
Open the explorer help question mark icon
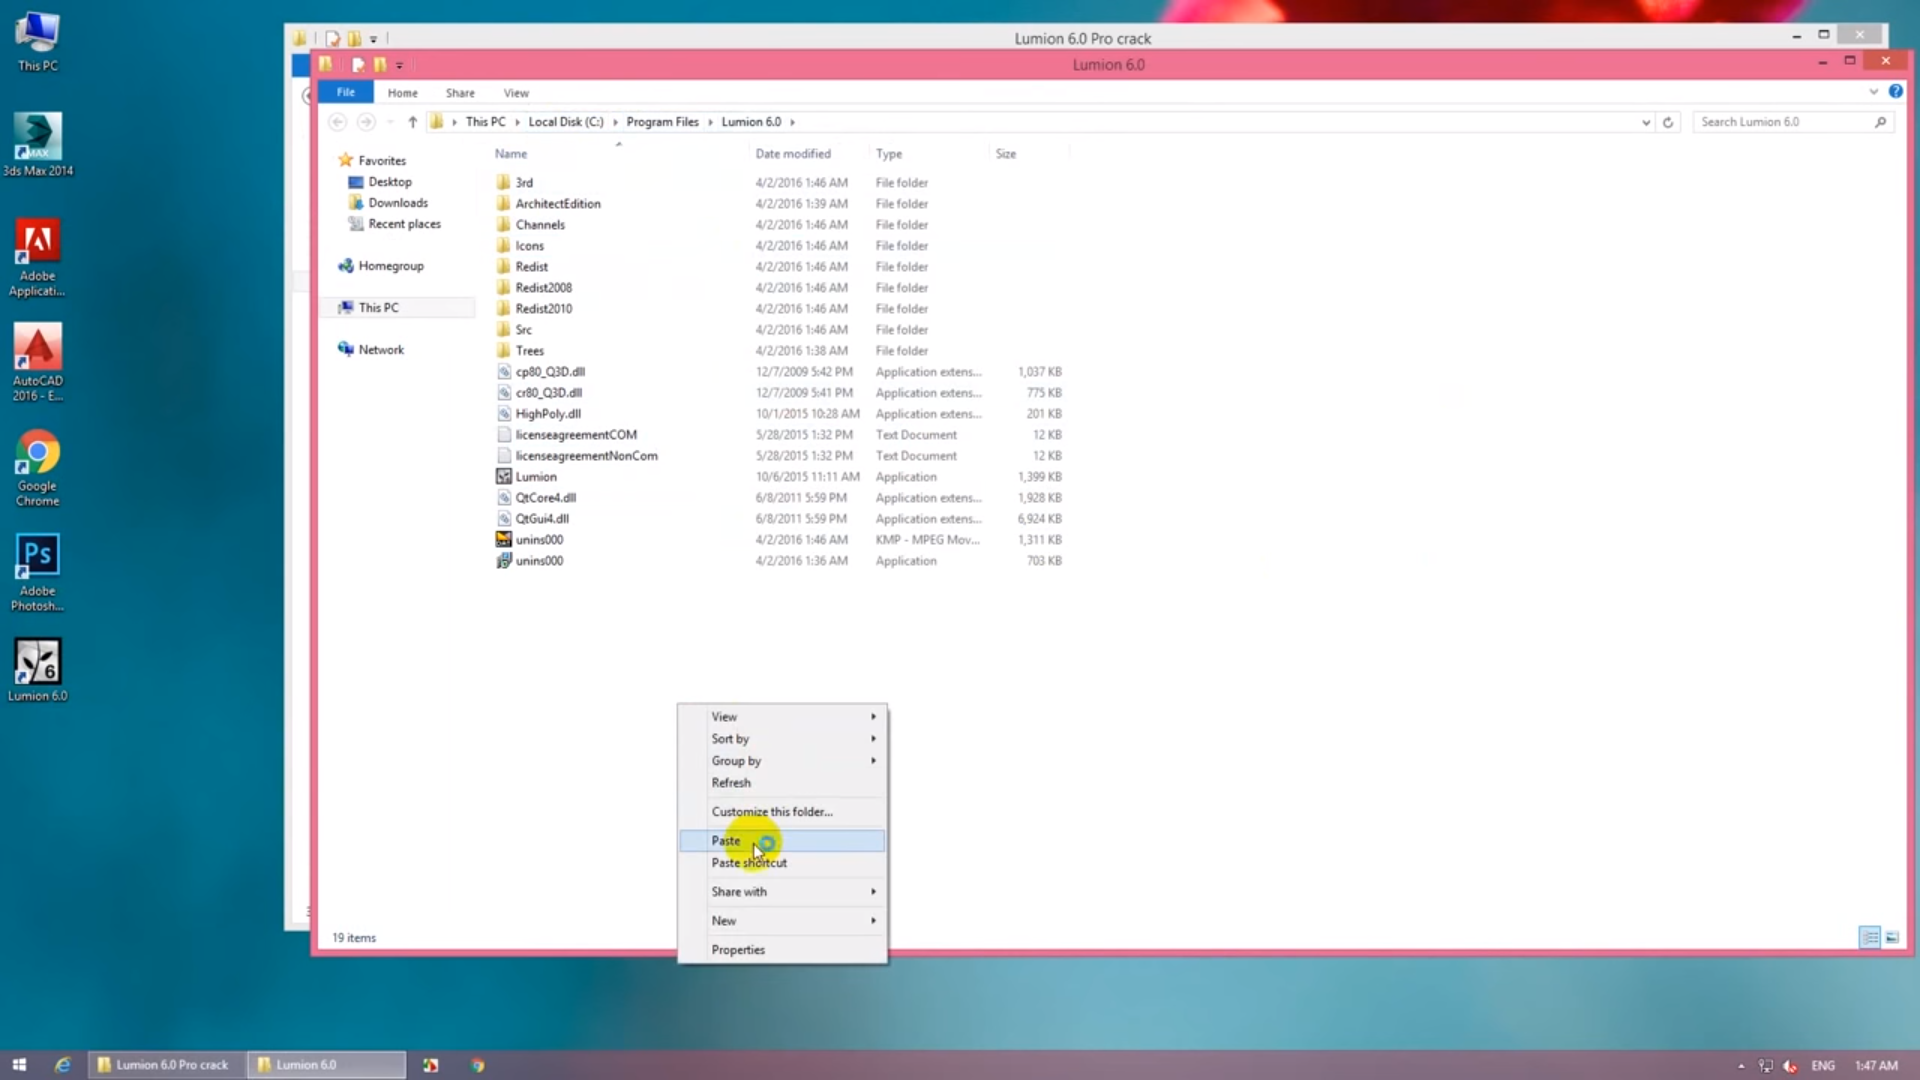tap(1895, 91)
